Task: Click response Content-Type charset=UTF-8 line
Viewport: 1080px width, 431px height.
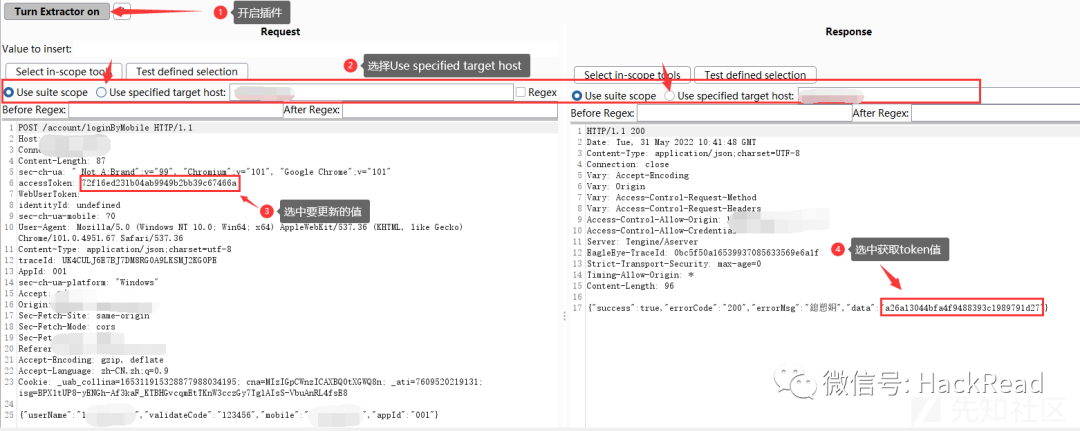Action: tap(693, 154)
